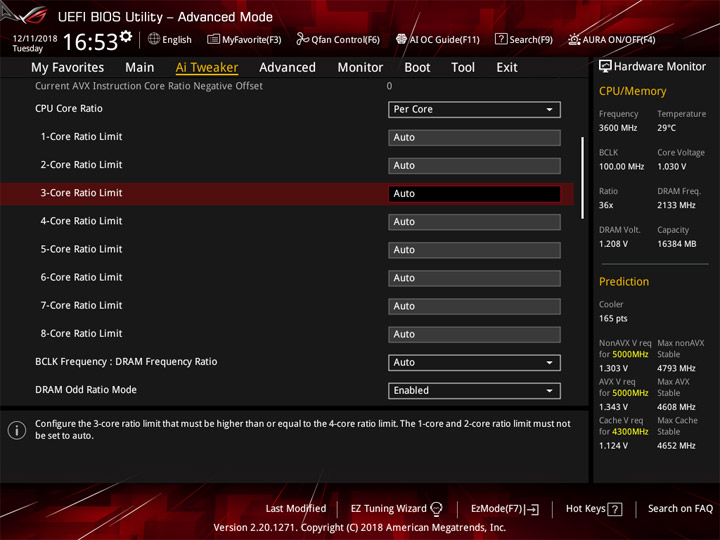Switch to Main tab
The image size is (720, 540).
(140, 68)
